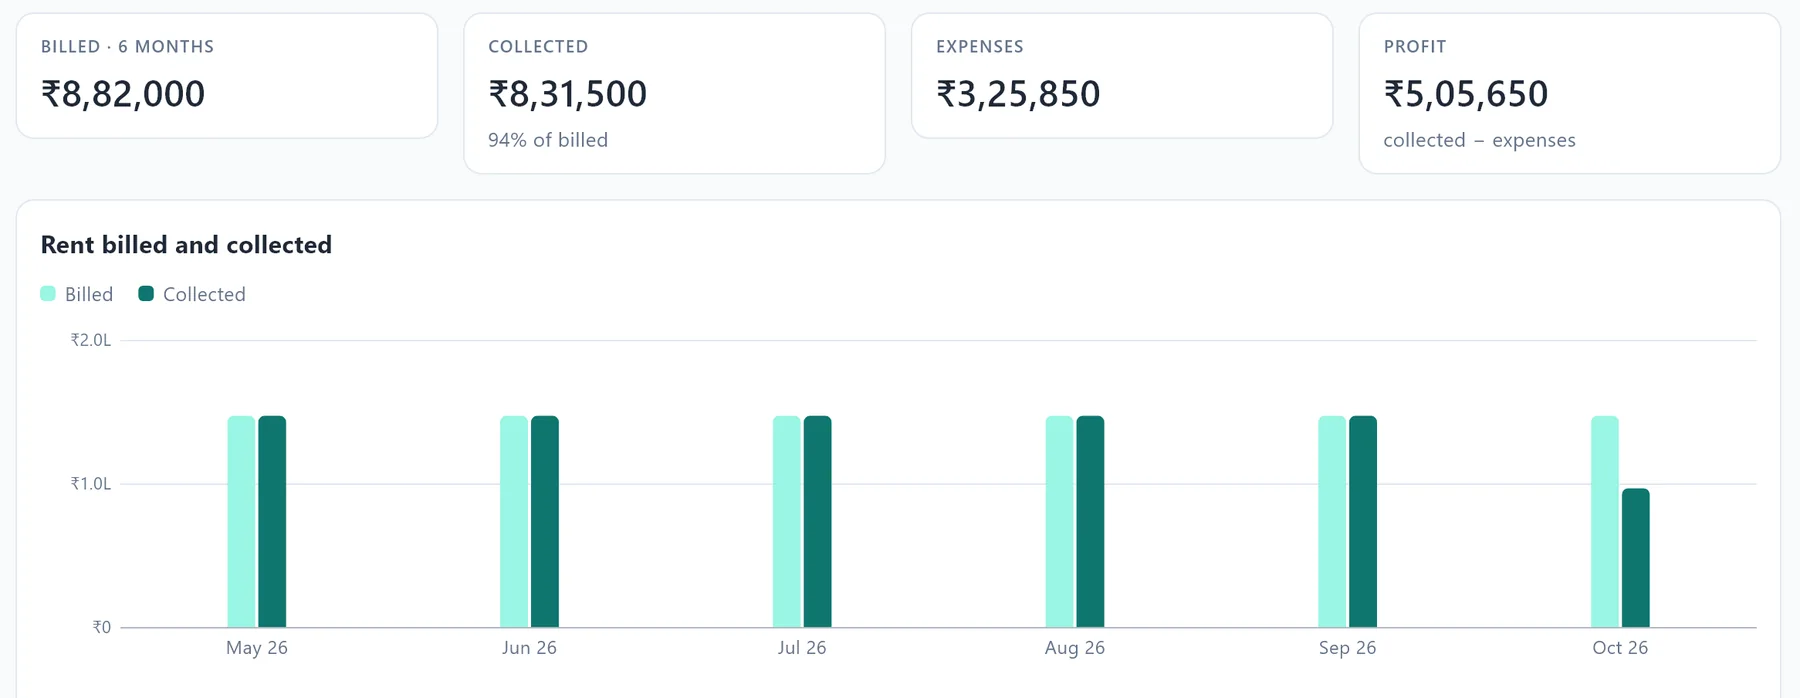
Task: Click the ₹2.0L axis label
Action: coord(91,340)
